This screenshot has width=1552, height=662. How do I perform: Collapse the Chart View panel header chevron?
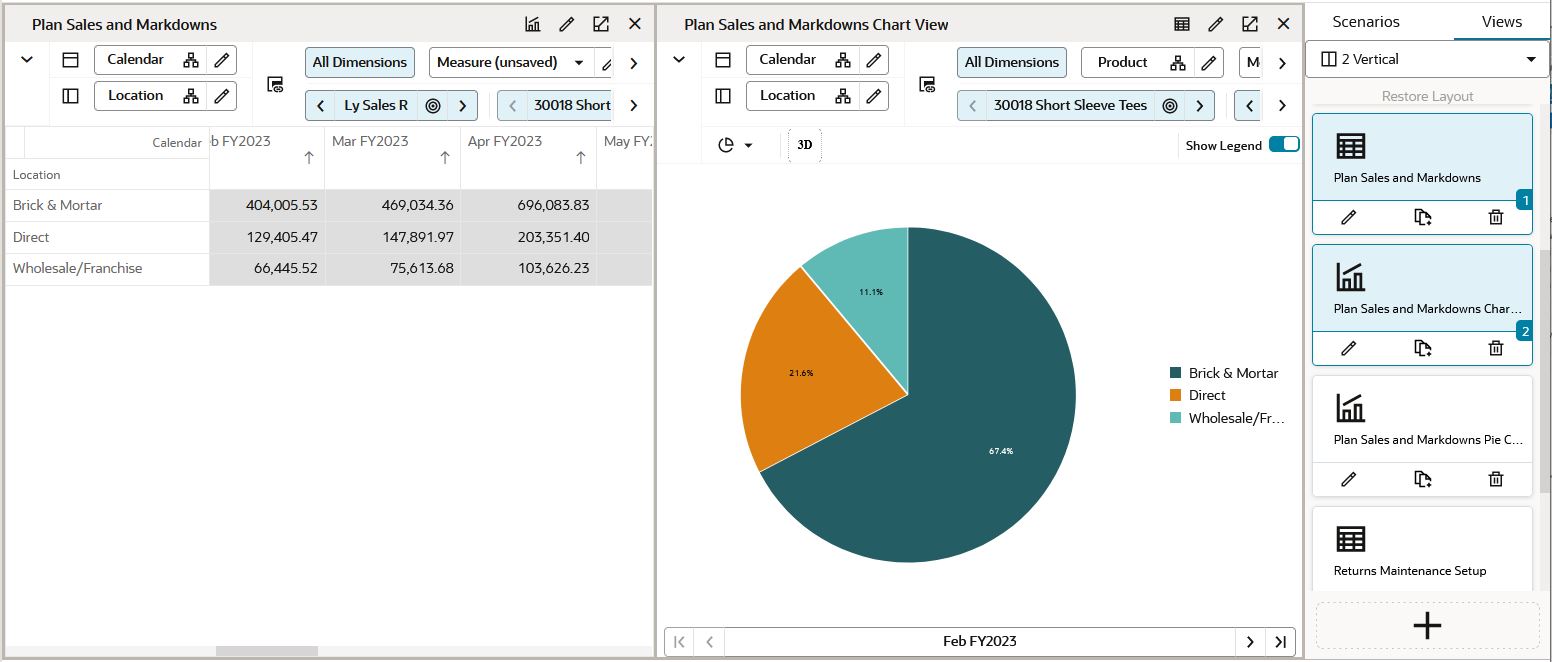pyautogui.click(x=679, y=60)
